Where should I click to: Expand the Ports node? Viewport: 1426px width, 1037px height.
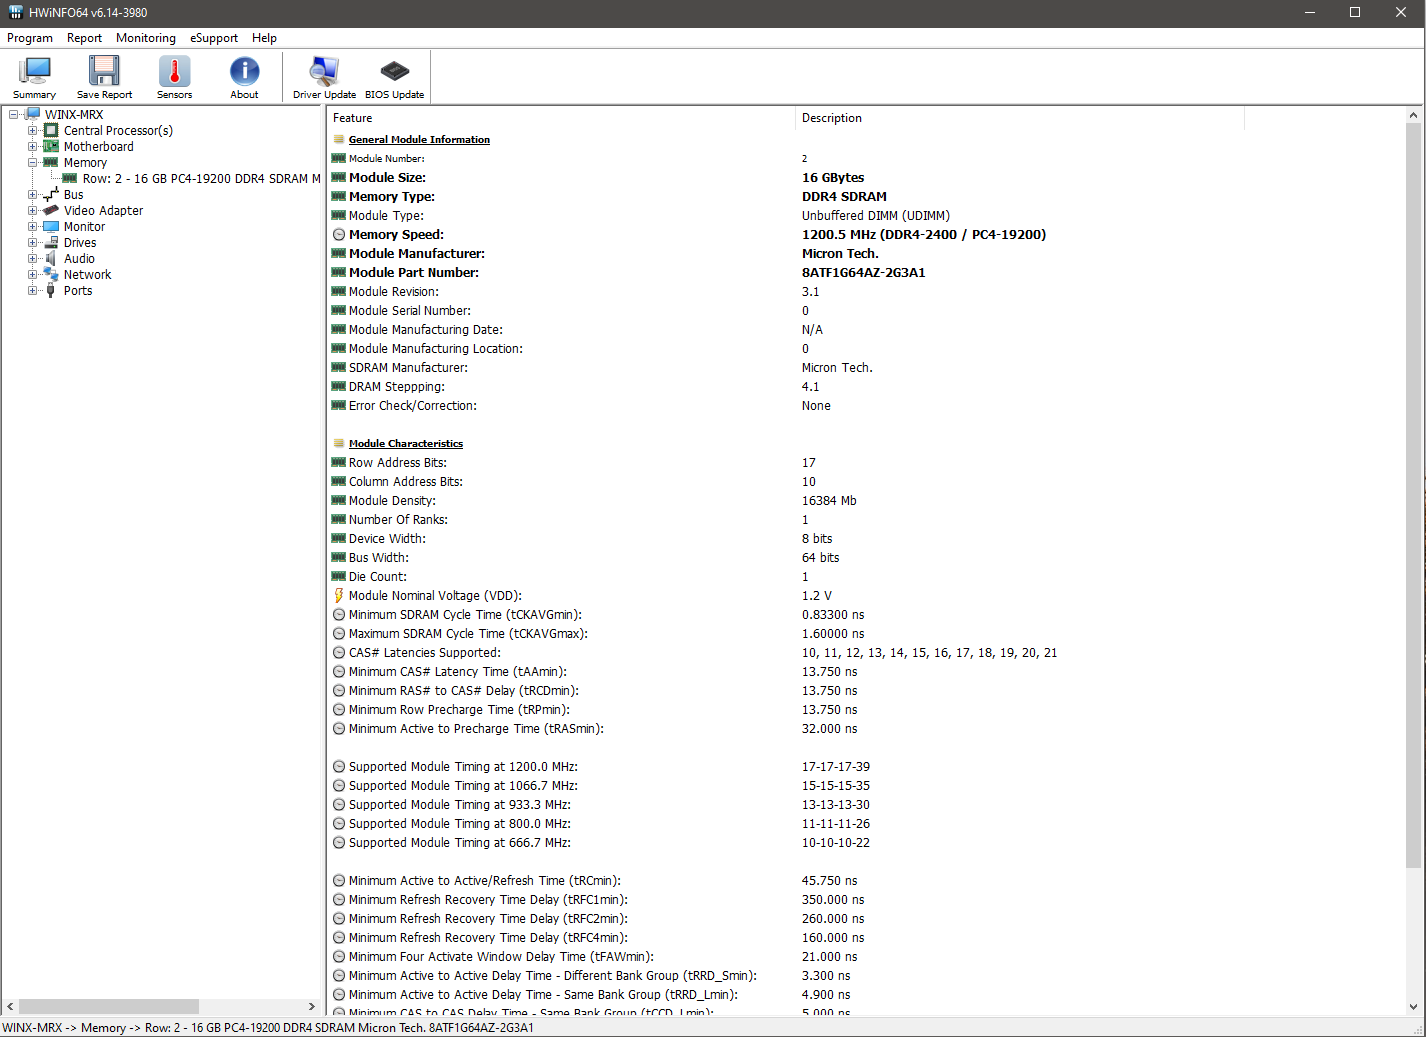[x=32, y=290]
